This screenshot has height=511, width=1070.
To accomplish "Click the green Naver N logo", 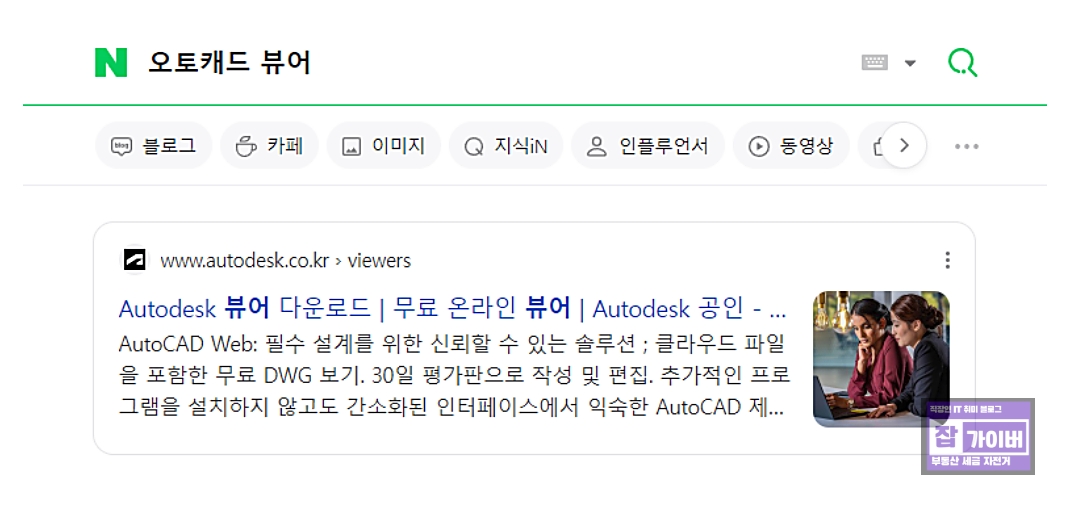I will click(111, 63).
